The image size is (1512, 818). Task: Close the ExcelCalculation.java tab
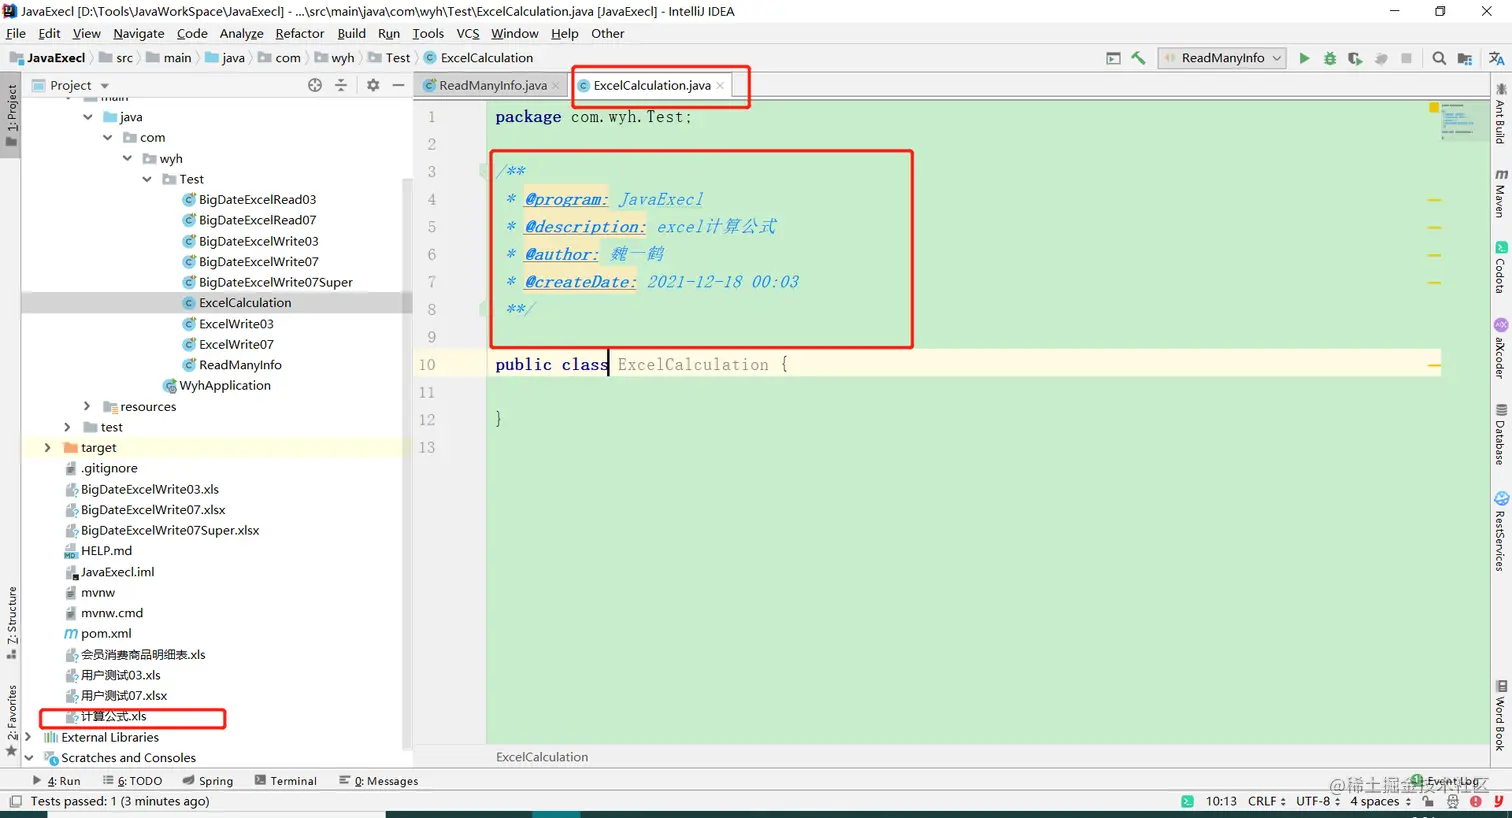tap(720, 86)
